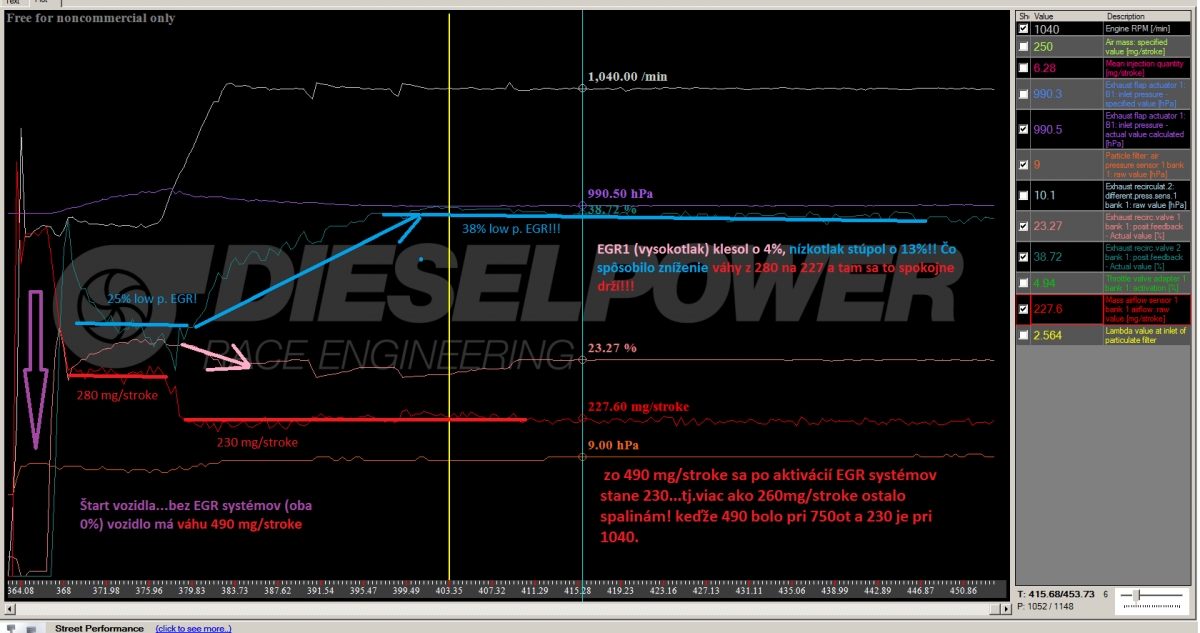Enable Exhaust recirculat.2 different press sensor checkbox
Screen dimensions: 1200x633
(1022, 195)
